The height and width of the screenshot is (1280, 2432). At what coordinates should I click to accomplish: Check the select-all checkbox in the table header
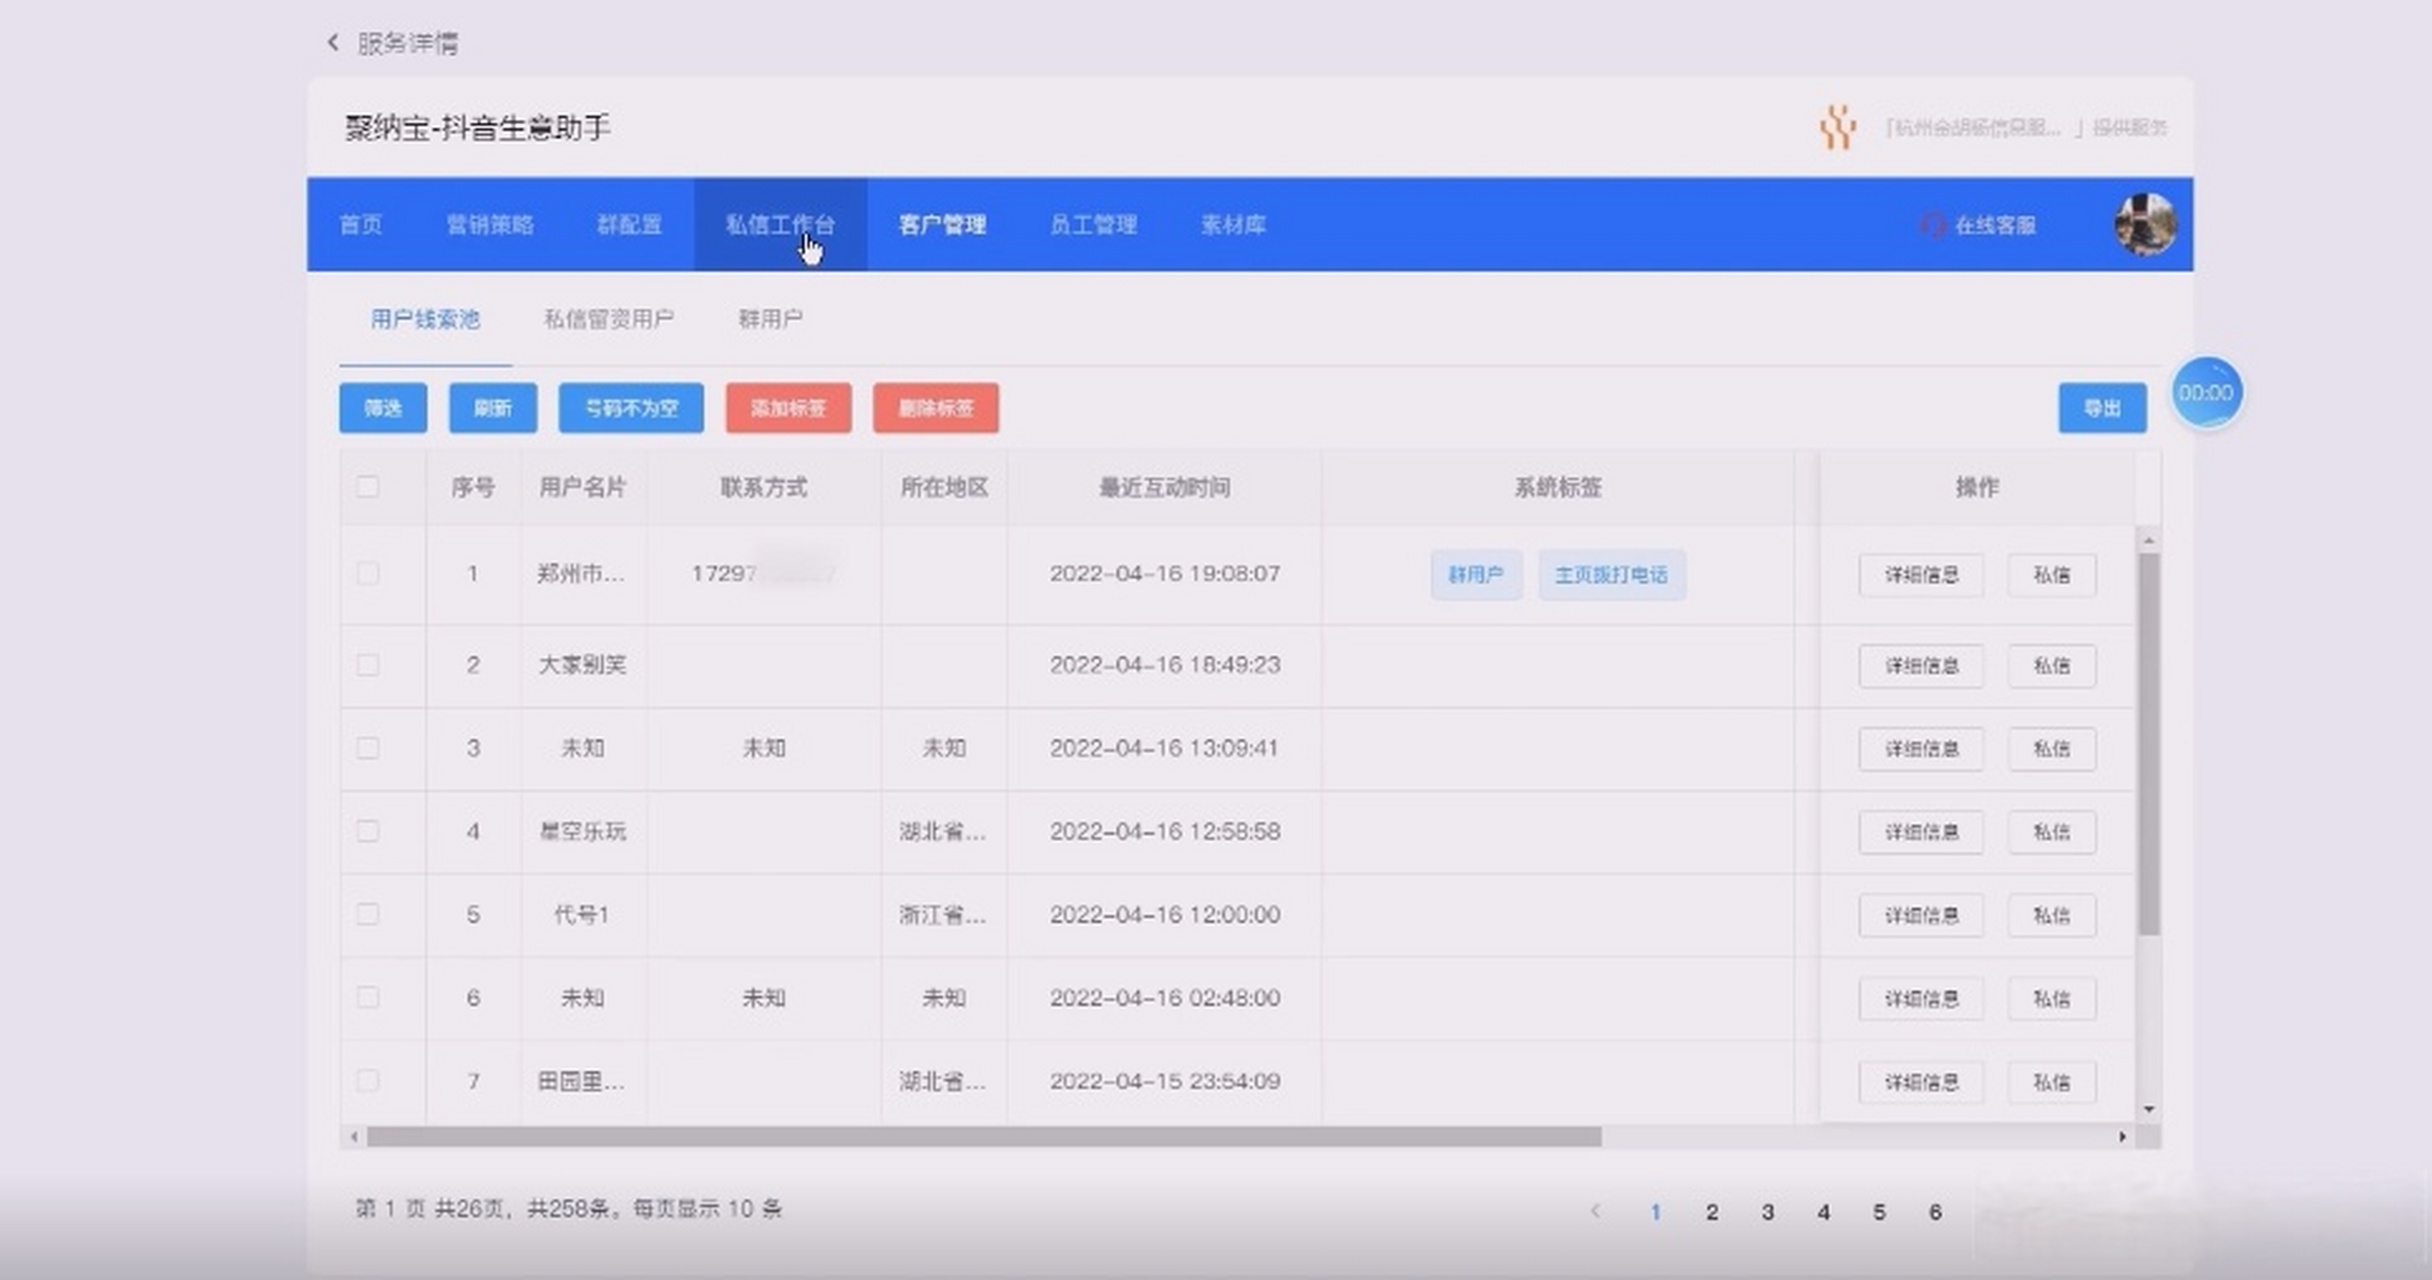(369, 487)
